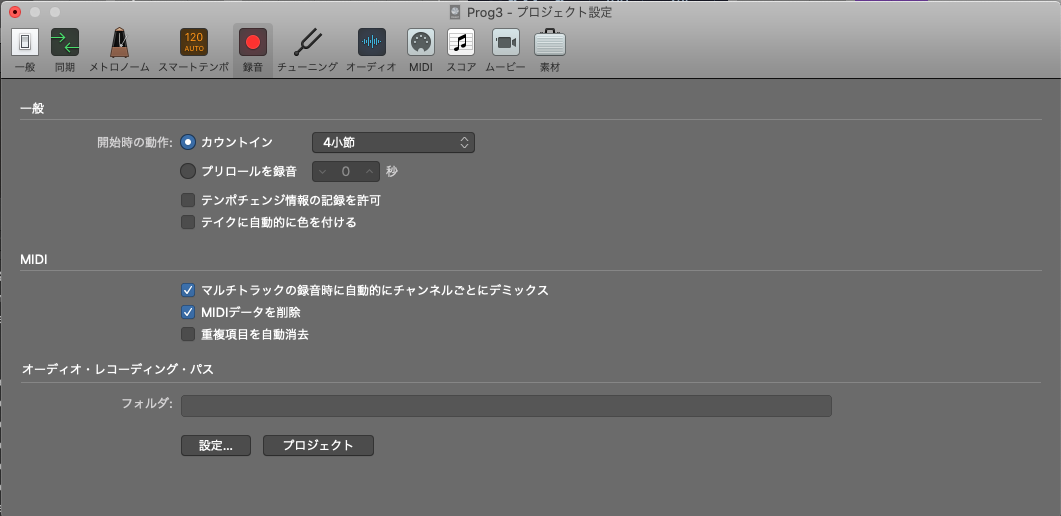Increase pre-roll seconds with up arrow

[369, 172]
